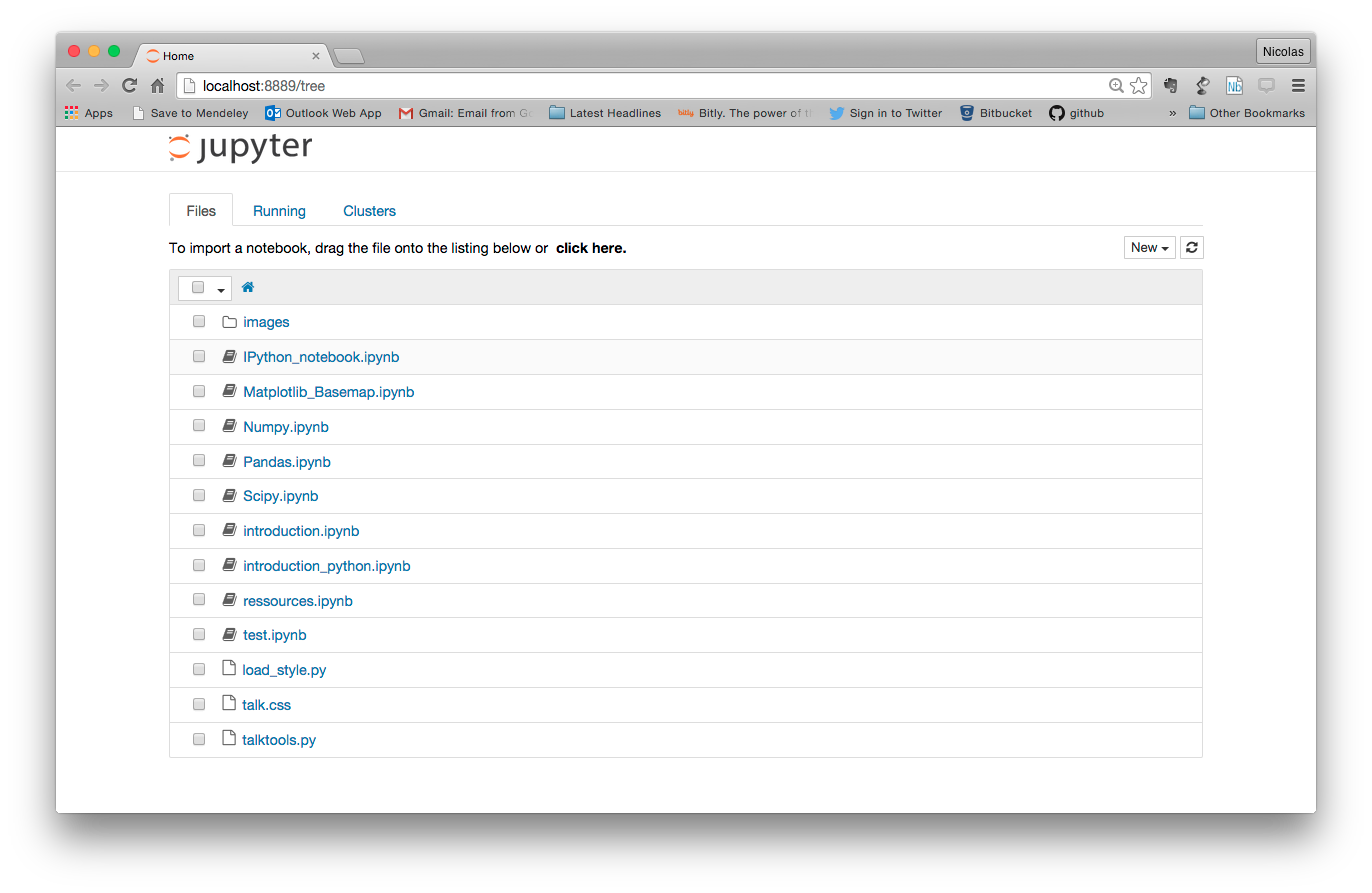This screenshot has height=893, width=1372.
Task: Click the Evernote extension icon
Action: pyautogui.click(x=1170, y=86)
